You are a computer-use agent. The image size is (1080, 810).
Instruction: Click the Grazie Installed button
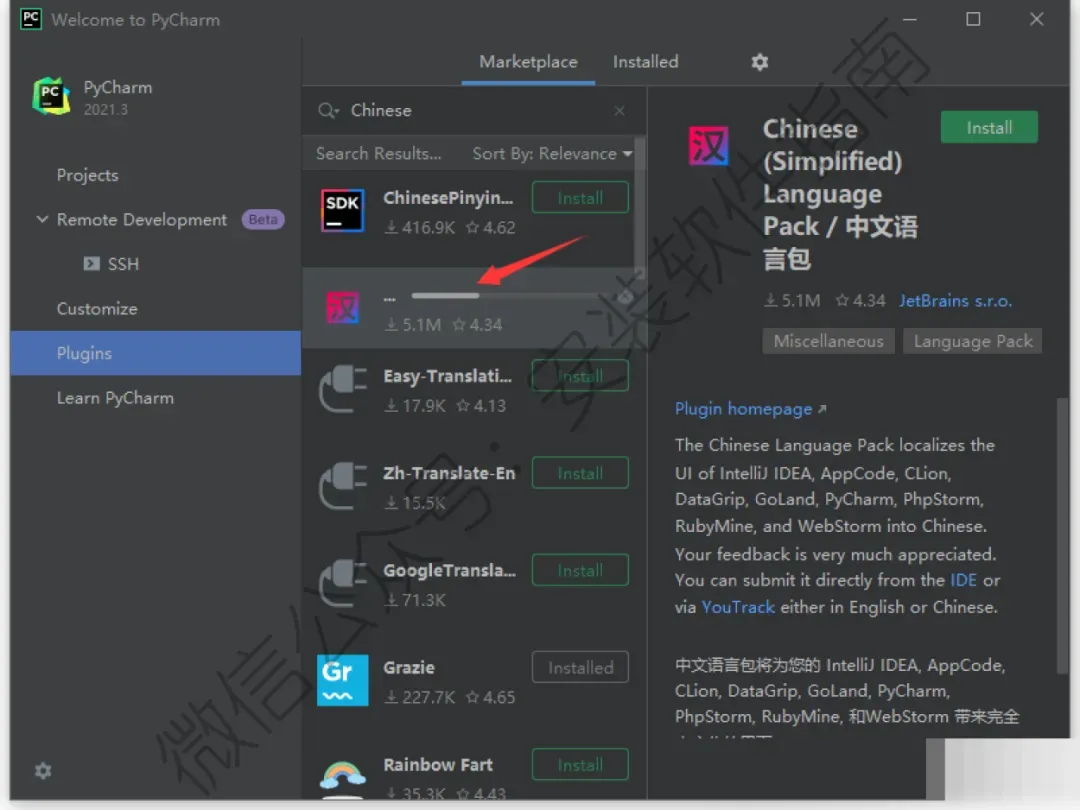(580, 667)
